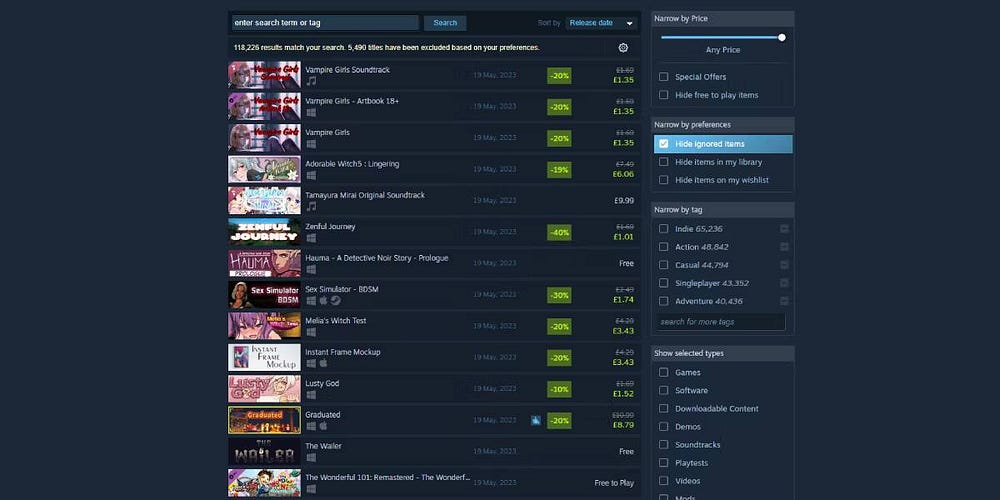Viewport: 1000px width, 500px height.
Task: Click the £9.99 price of Tamayura Mirai
Action: [624, 200]
